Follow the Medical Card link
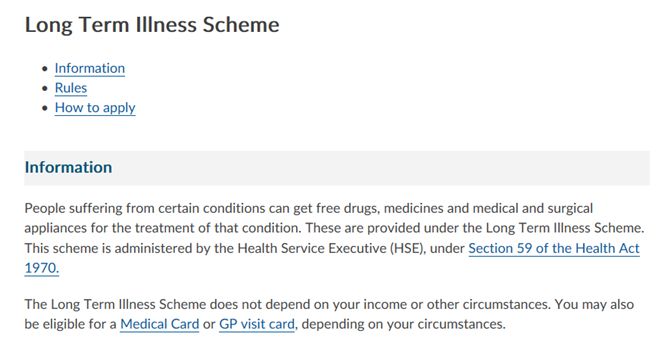The width and height of the screenshot is (670, 361). 159,324
